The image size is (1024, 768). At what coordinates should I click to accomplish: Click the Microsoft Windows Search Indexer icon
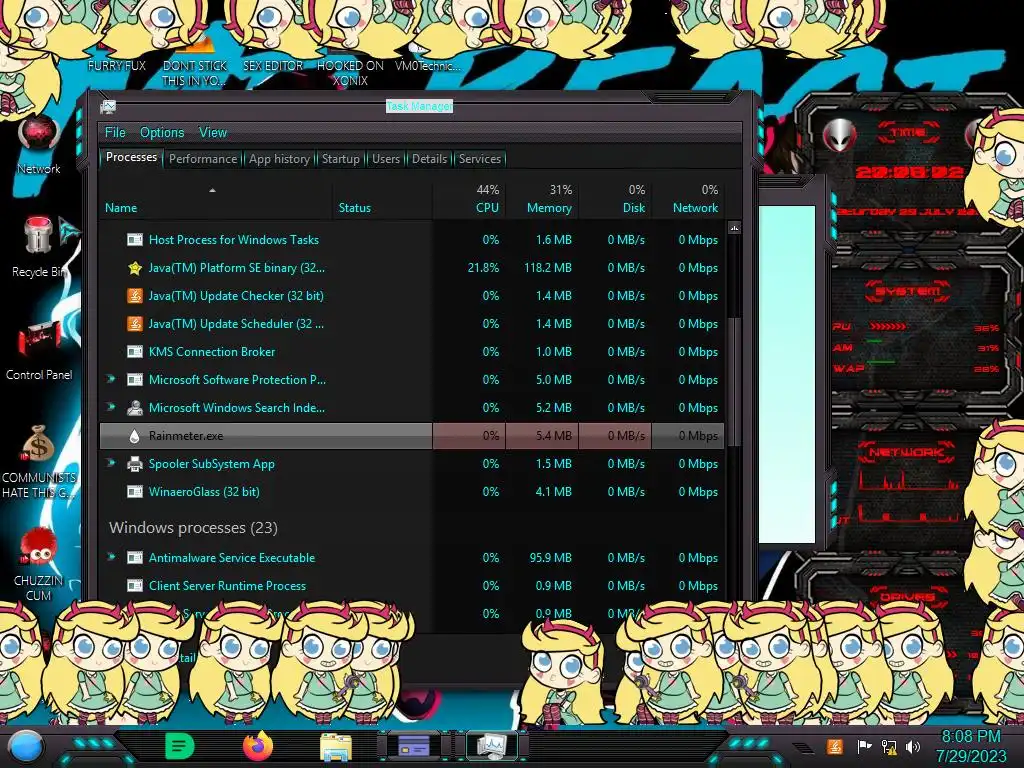click(135, 408)
